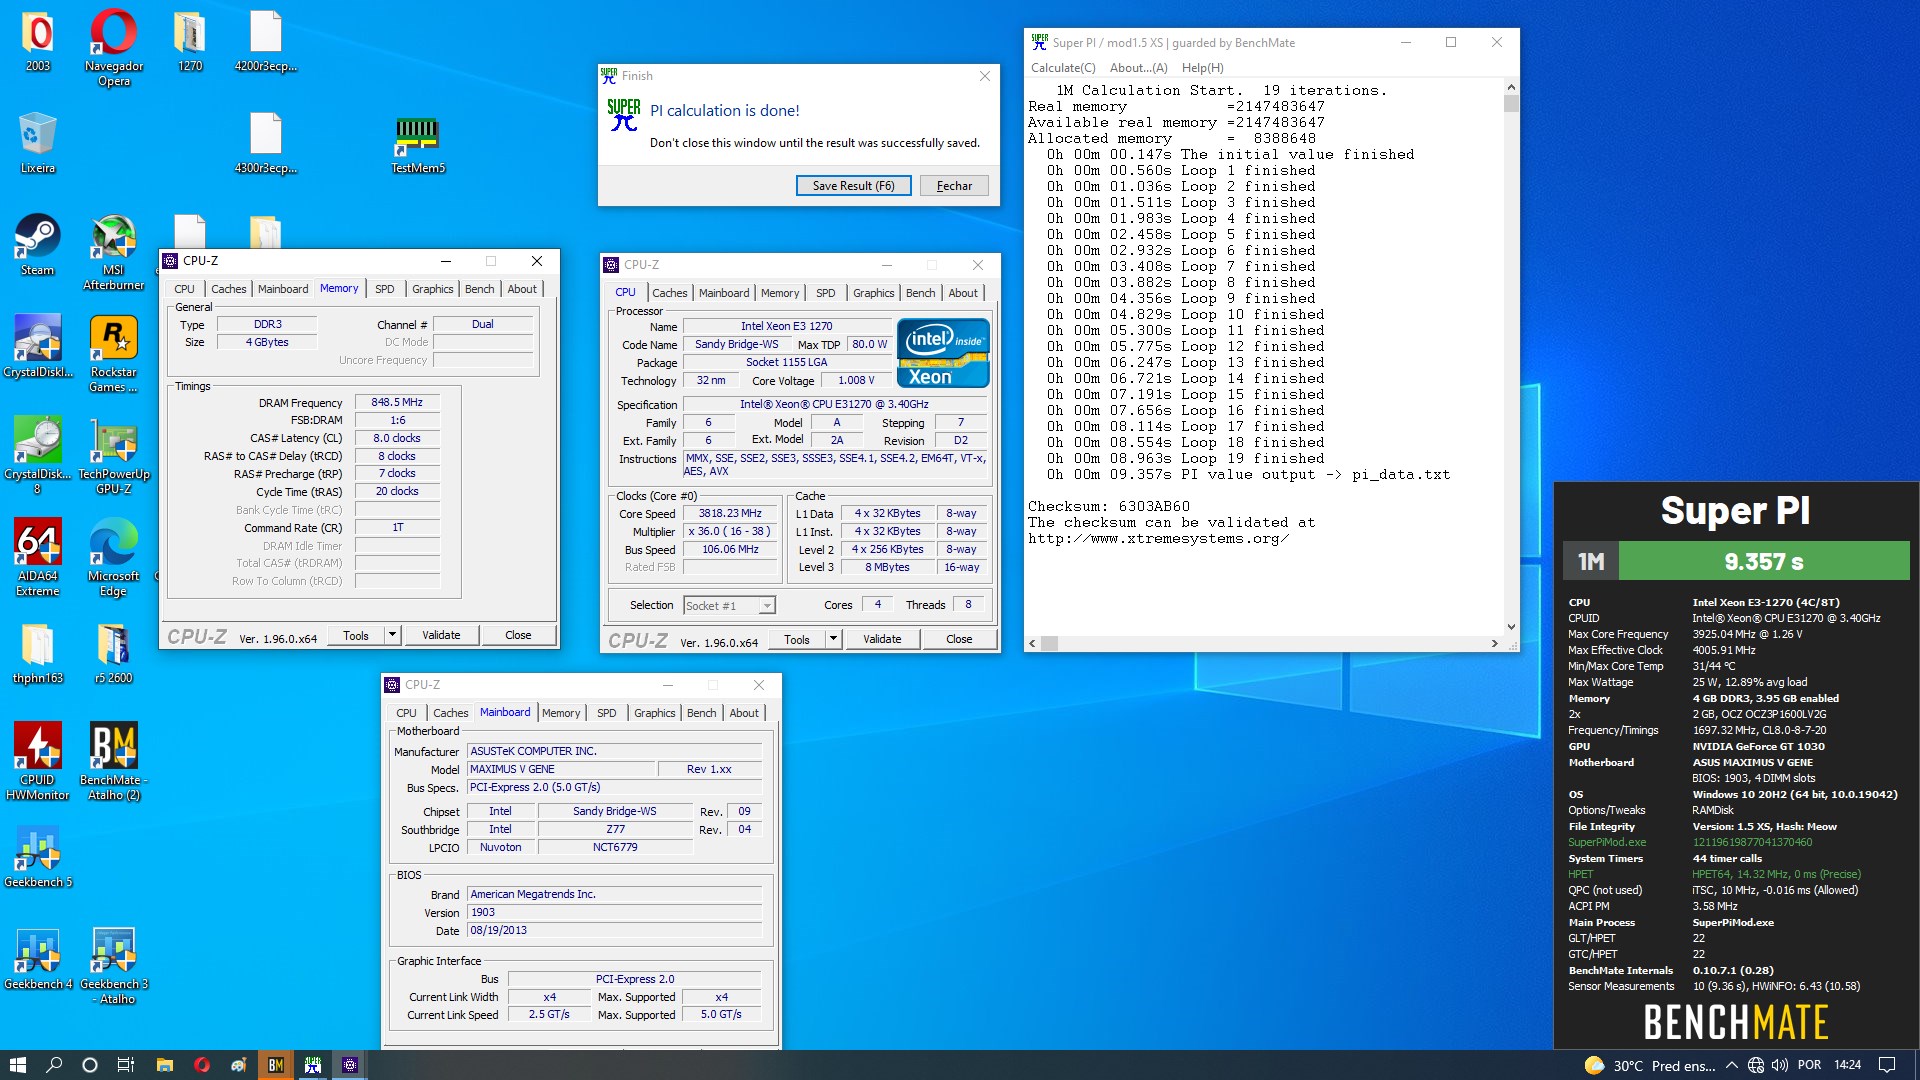Click the POR language indicator in the taskbar

[1809, 1065]
